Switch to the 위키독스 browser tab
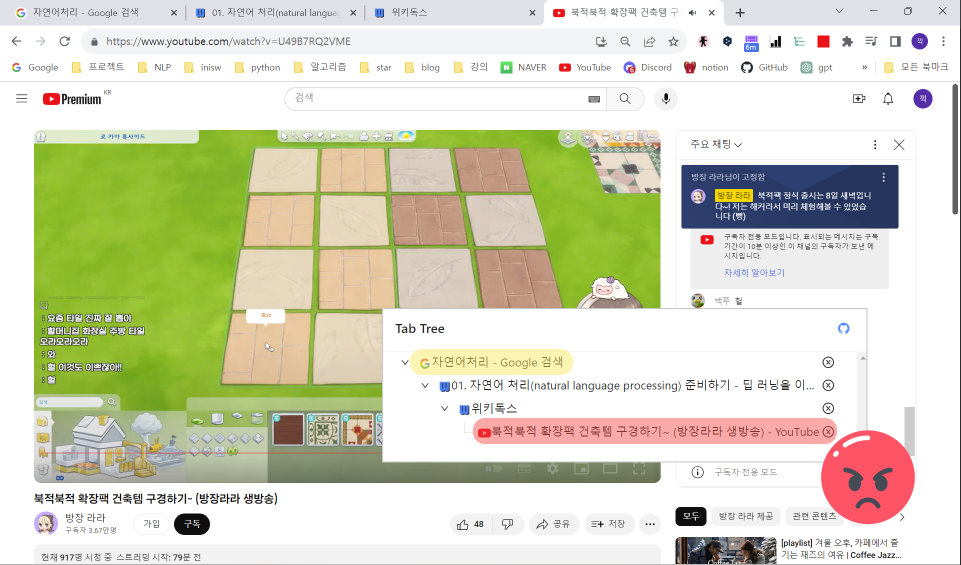The height and width of the screenshot is (565, 961). point(454,12)
